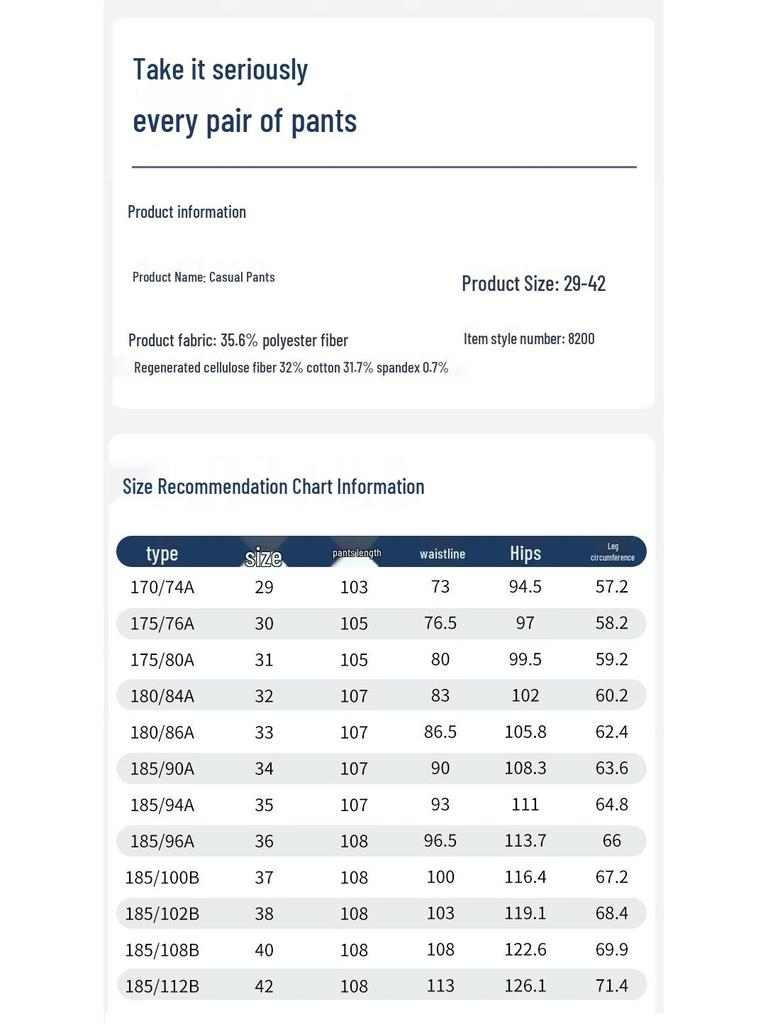This screenshot has width=768, height=1024.
Task: Click the 'Hips' column header
Action: [525, 553]
